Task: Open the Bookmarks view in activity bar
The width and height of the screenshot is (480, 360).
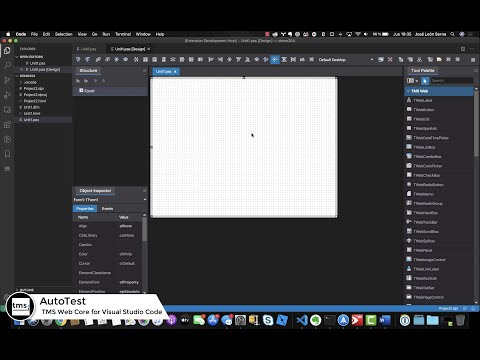Action: 7,154
